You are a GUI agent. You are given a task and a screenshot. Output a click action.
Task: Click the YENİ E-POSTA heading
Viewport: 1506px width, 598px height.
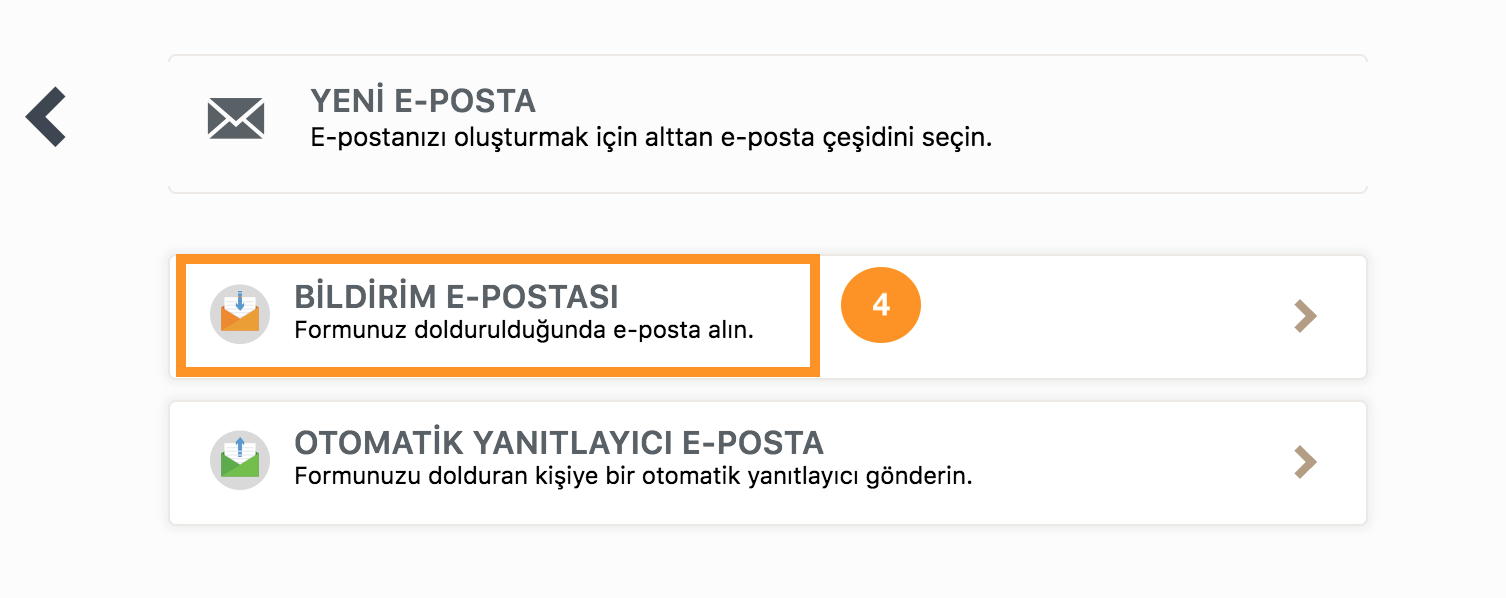click(x=423, y=101)
